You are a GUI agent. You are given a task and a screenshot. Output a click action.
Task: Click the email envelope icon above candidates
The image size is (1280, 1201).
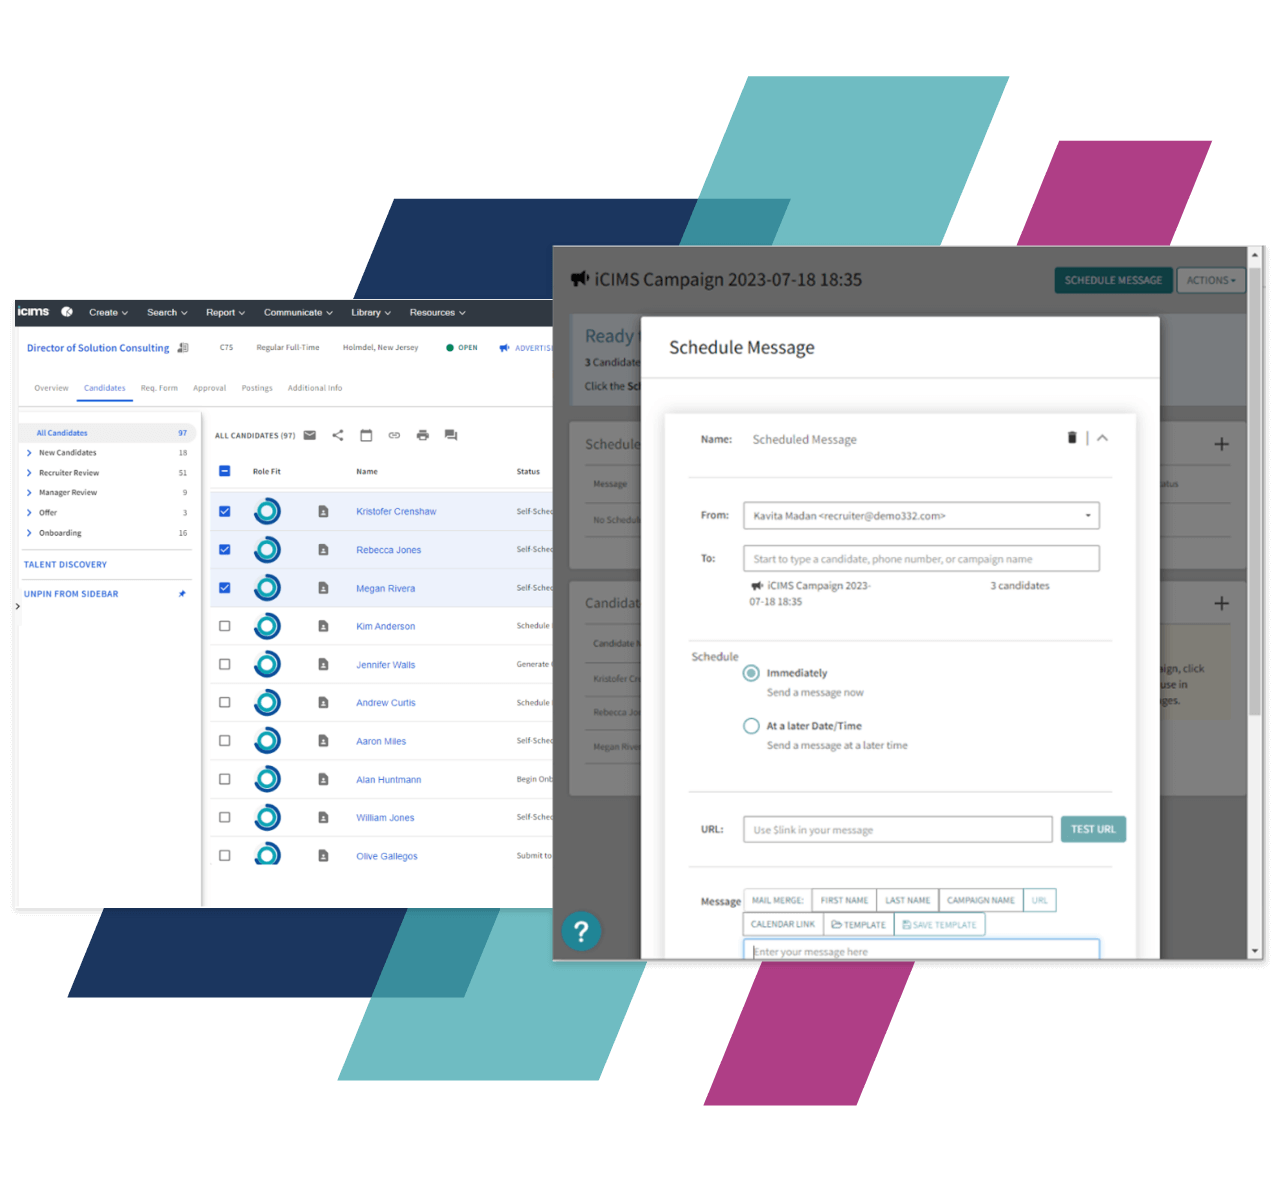point(310,435)
